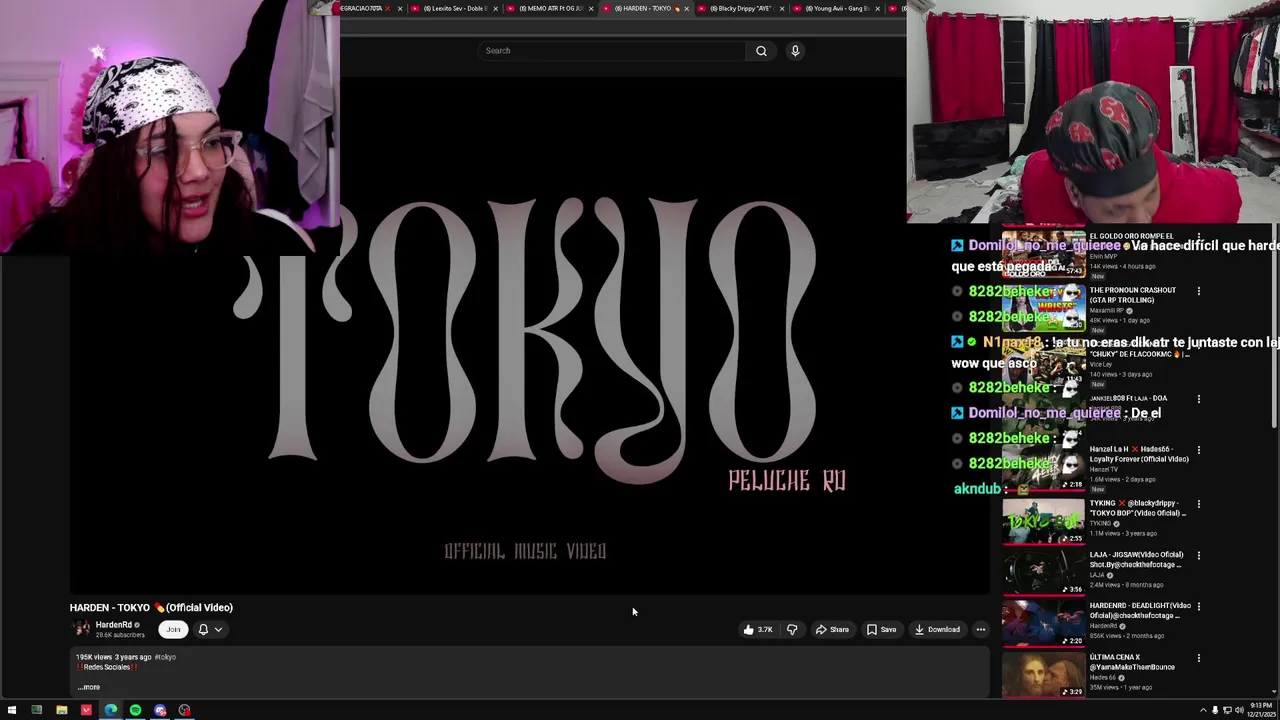This screenshot has width=1280, height=720.
Task: Open TOKYO BOP video thumbnail
Action: pos(1044,521)
